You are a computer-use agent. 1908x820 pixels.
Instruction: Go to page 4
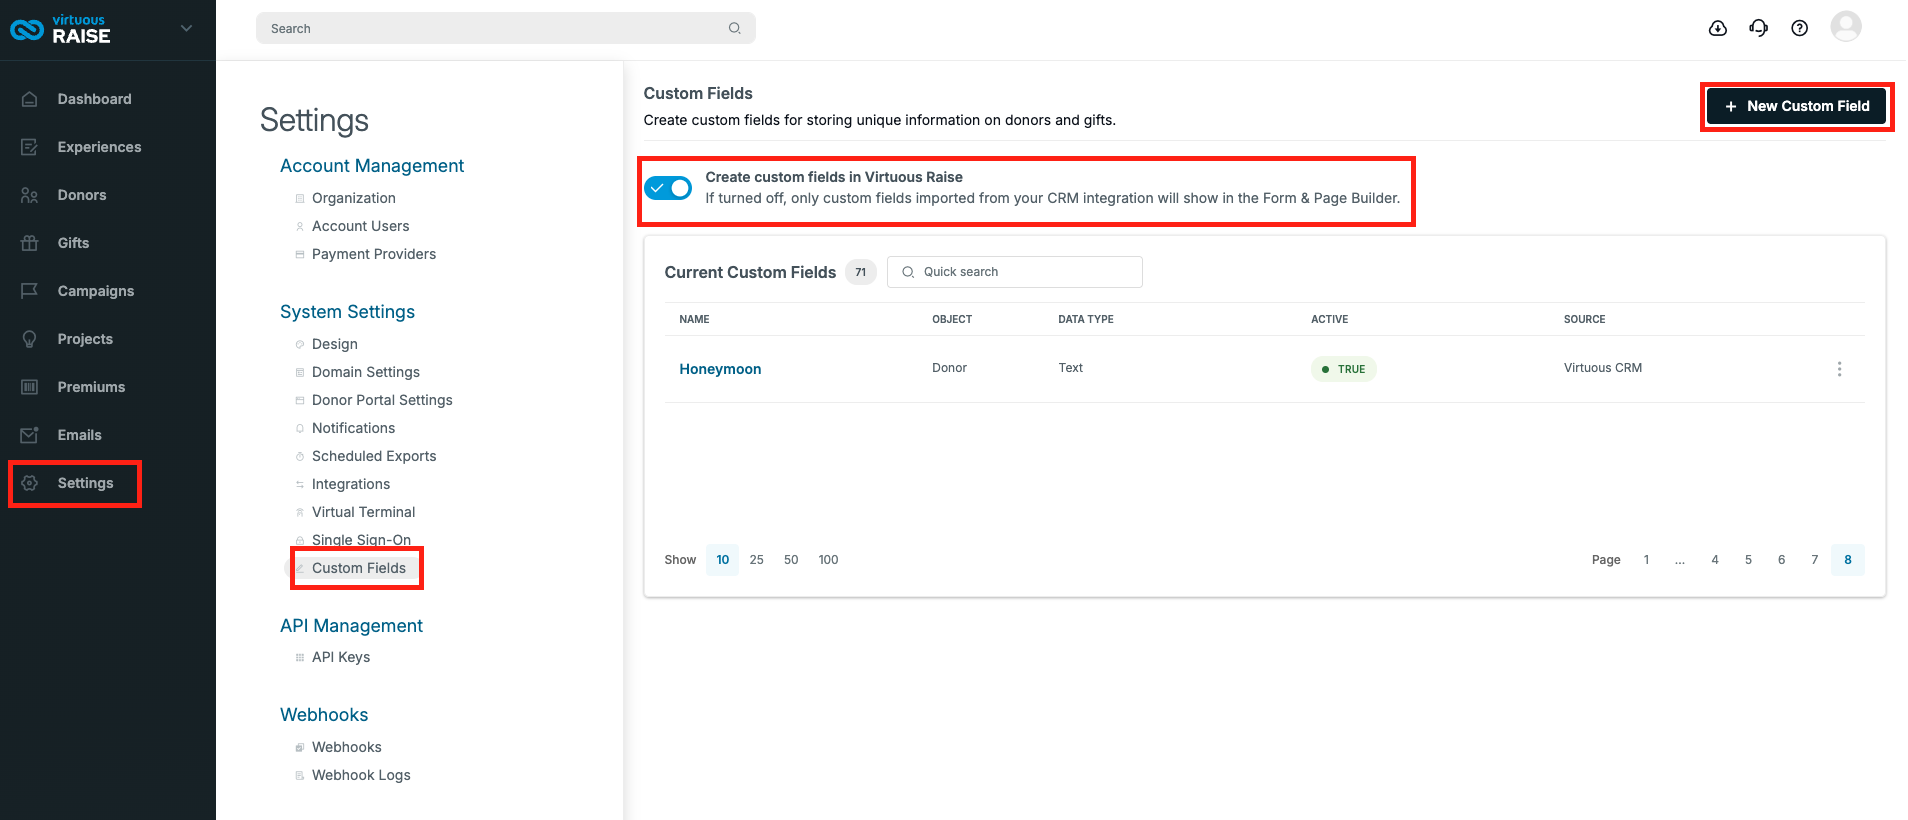click(x=1715, y=560)
